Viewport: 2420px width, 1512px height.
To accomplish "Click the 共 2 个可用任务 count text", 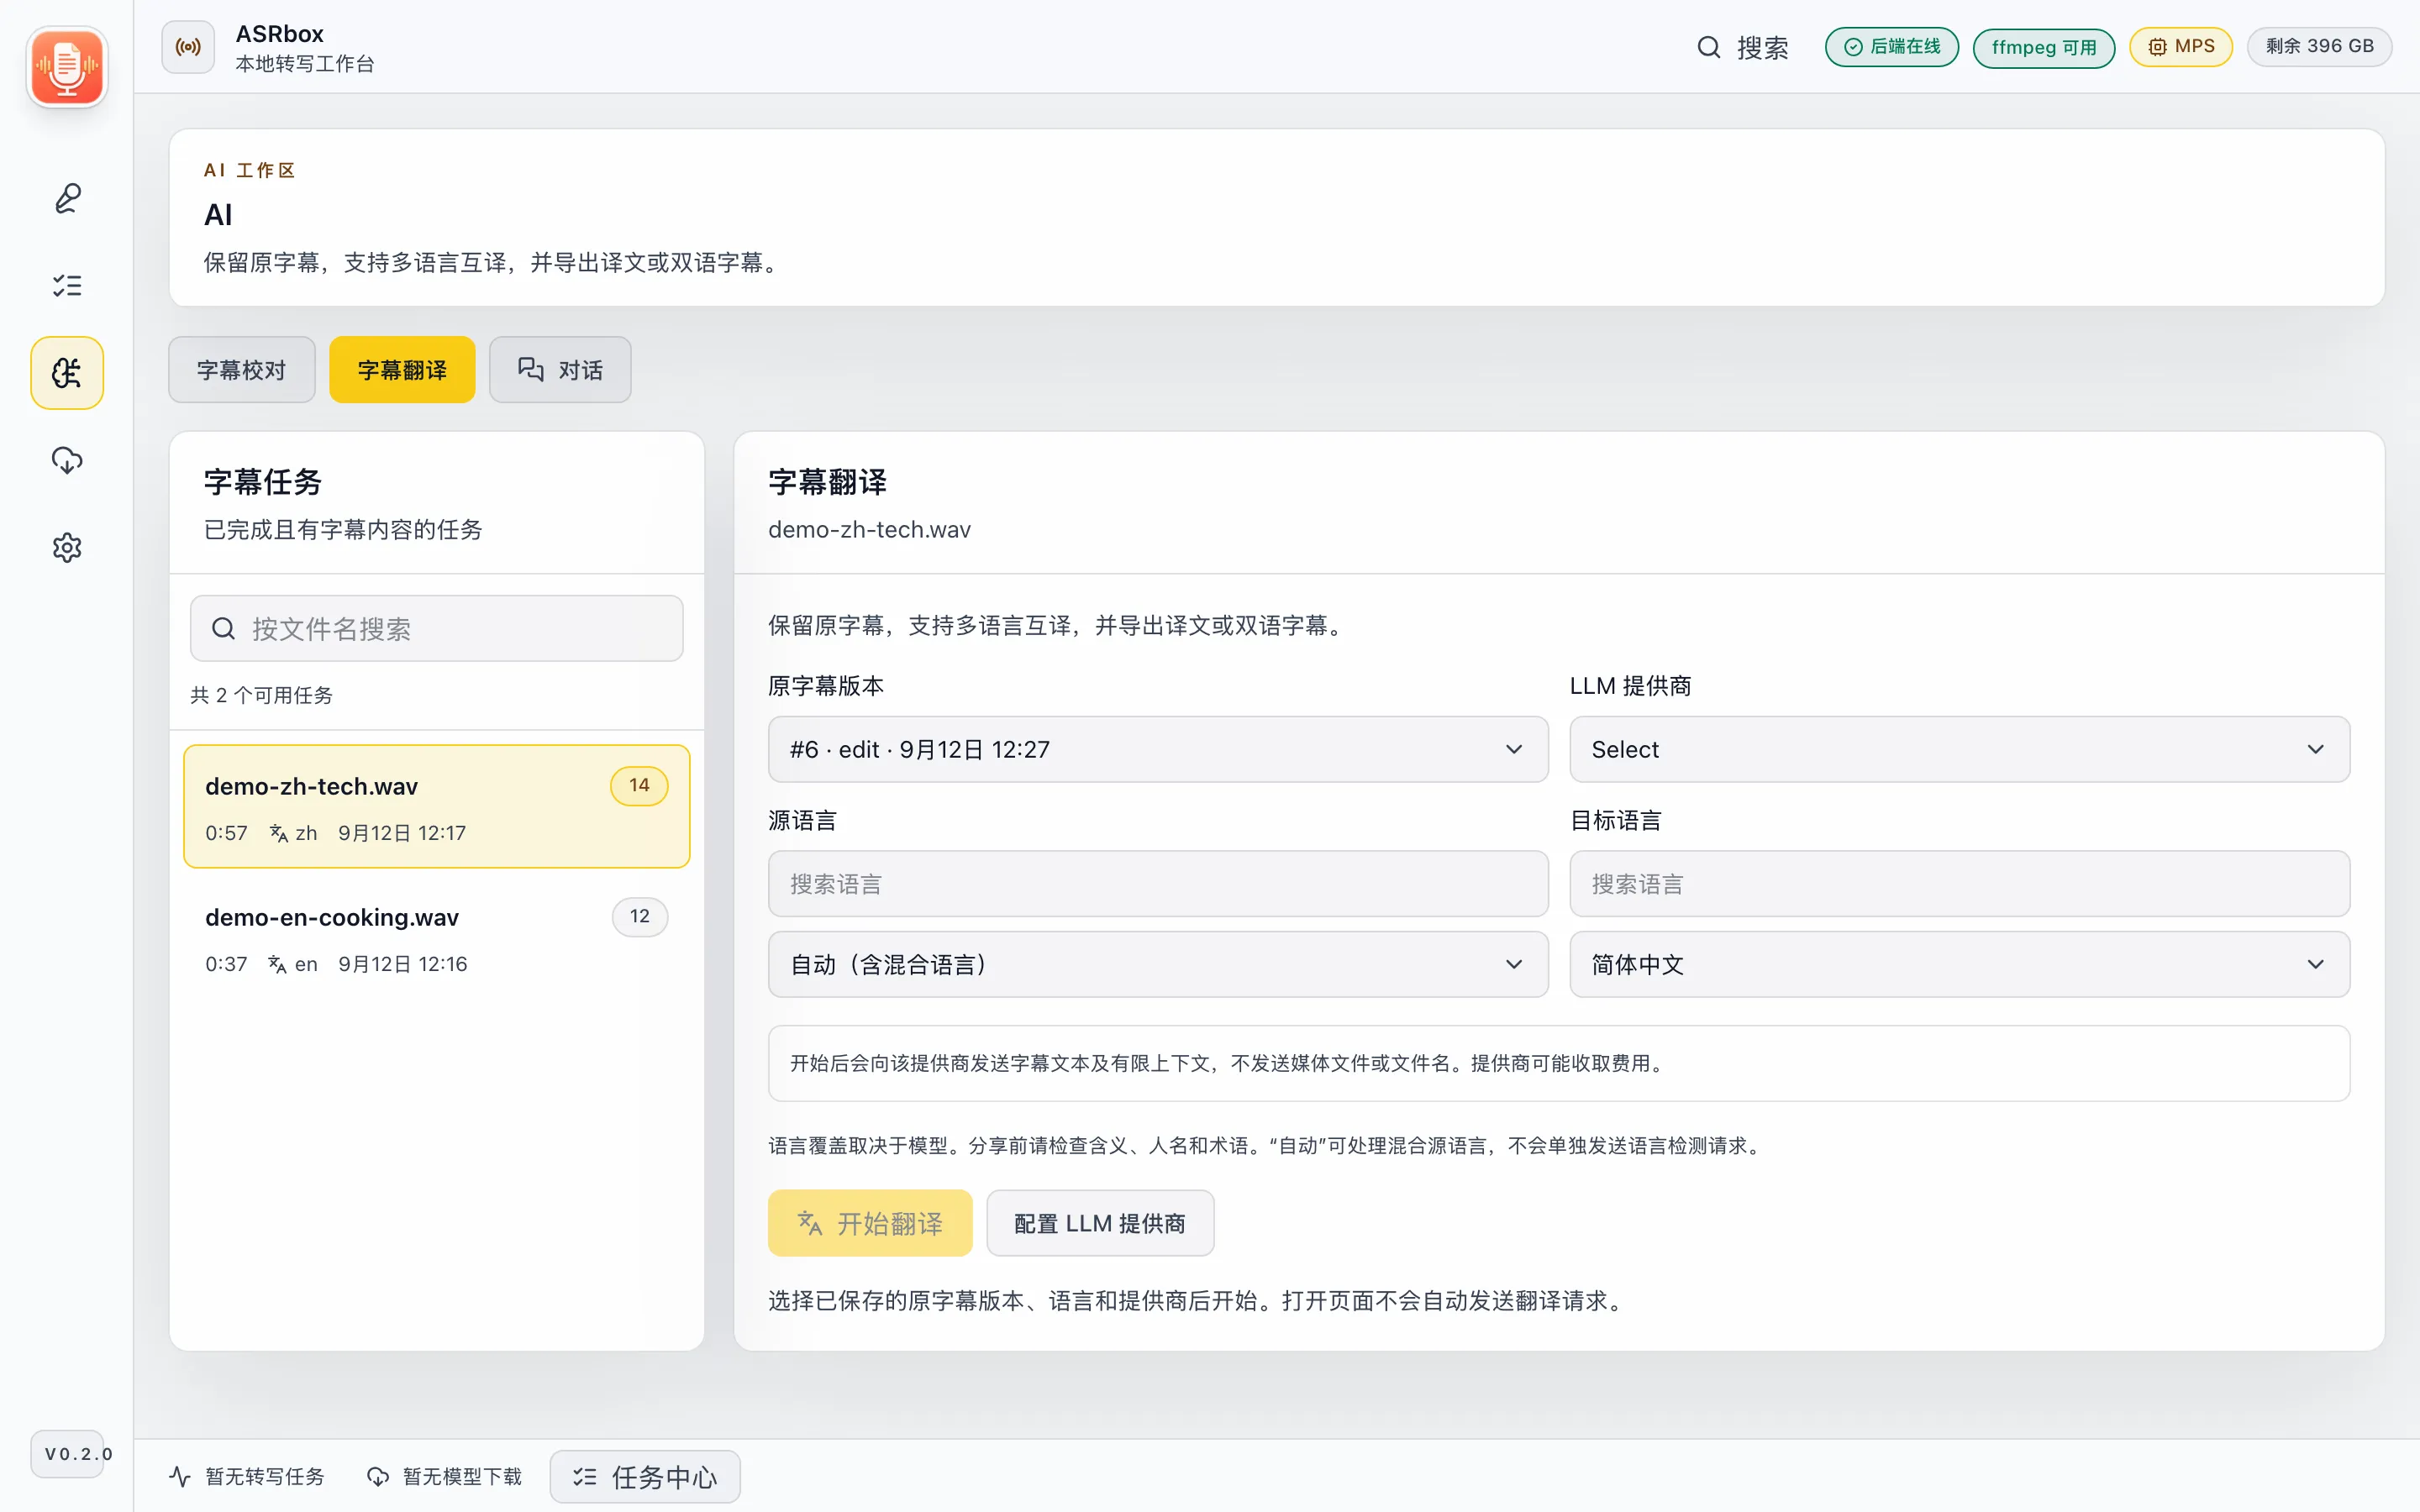I will coord(262,695).
